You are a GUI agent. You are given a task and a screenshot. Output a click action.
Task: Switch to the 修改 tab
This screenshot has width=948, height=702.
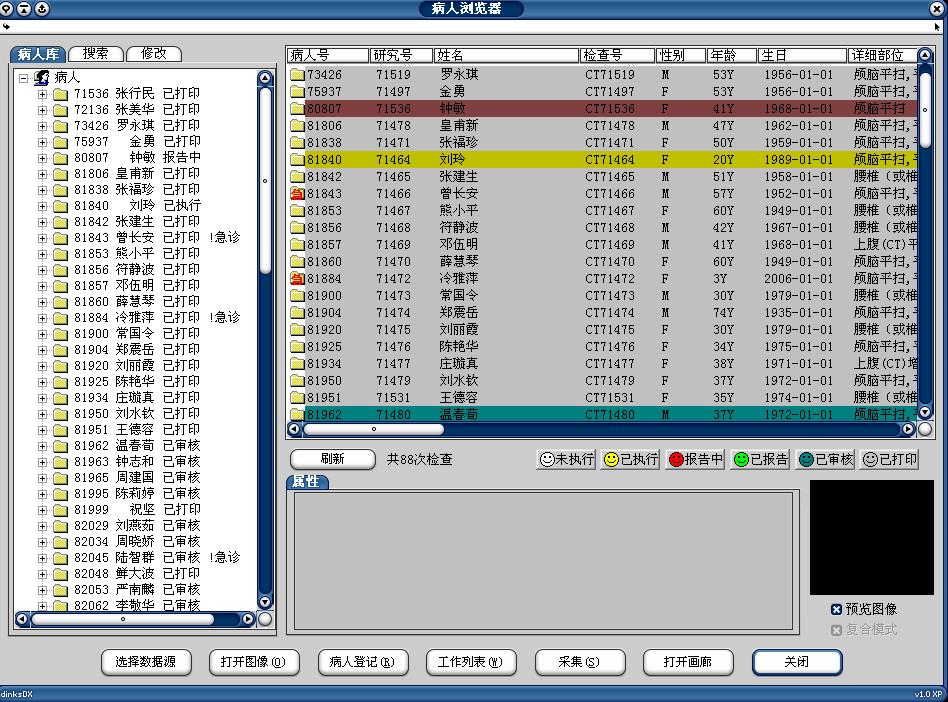tap(154, 54)
